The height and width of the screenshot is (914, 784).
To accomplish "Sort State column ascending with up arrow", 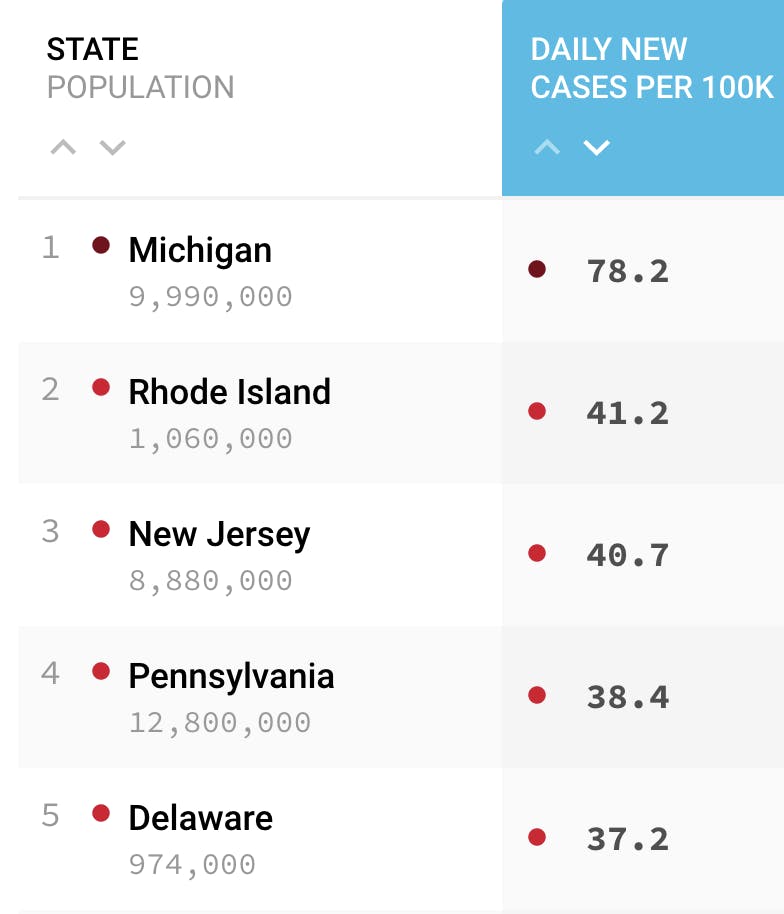I will tap(63, 148).
